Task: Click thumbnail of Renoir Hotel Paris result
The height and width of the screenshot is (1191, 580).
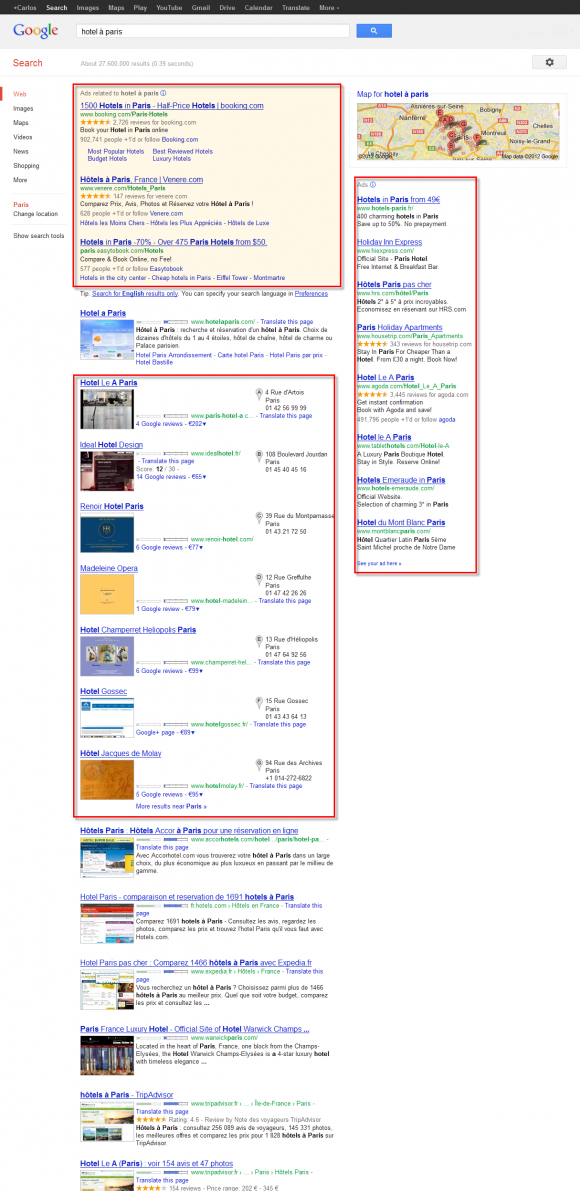Action: pos(107,533)
